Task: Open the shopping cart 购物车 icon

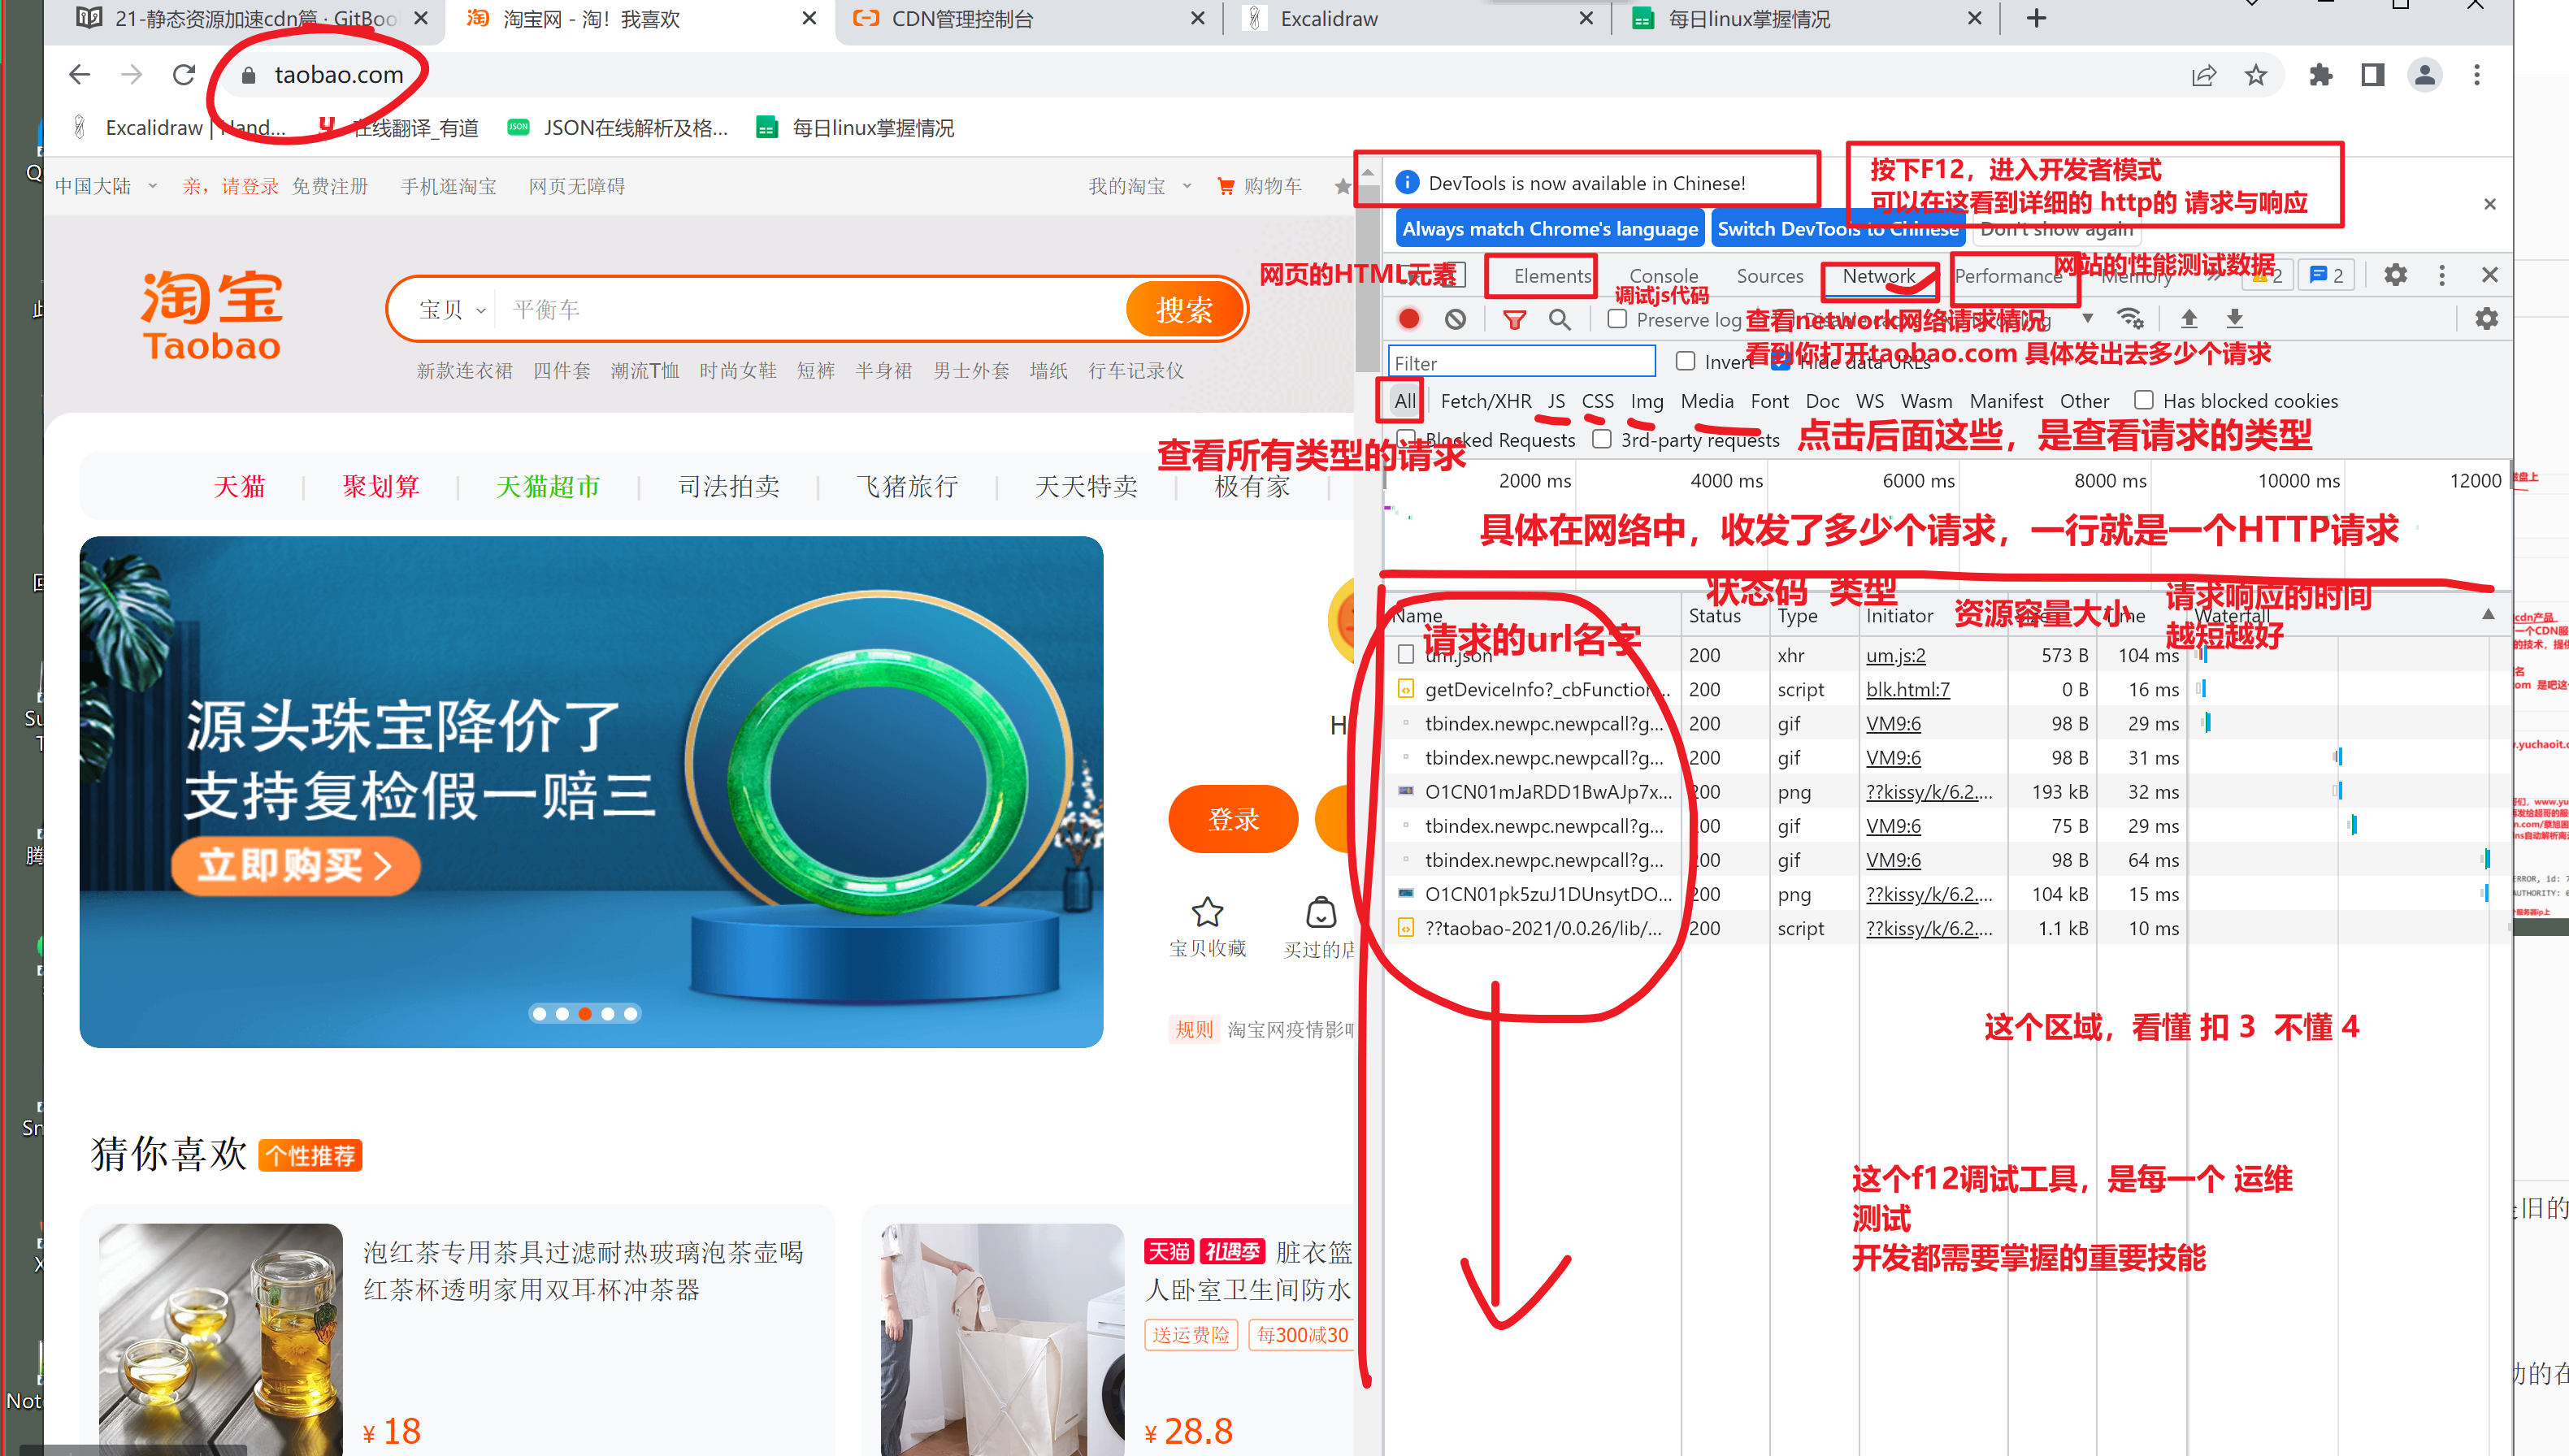Action: tap(1225, 186)
